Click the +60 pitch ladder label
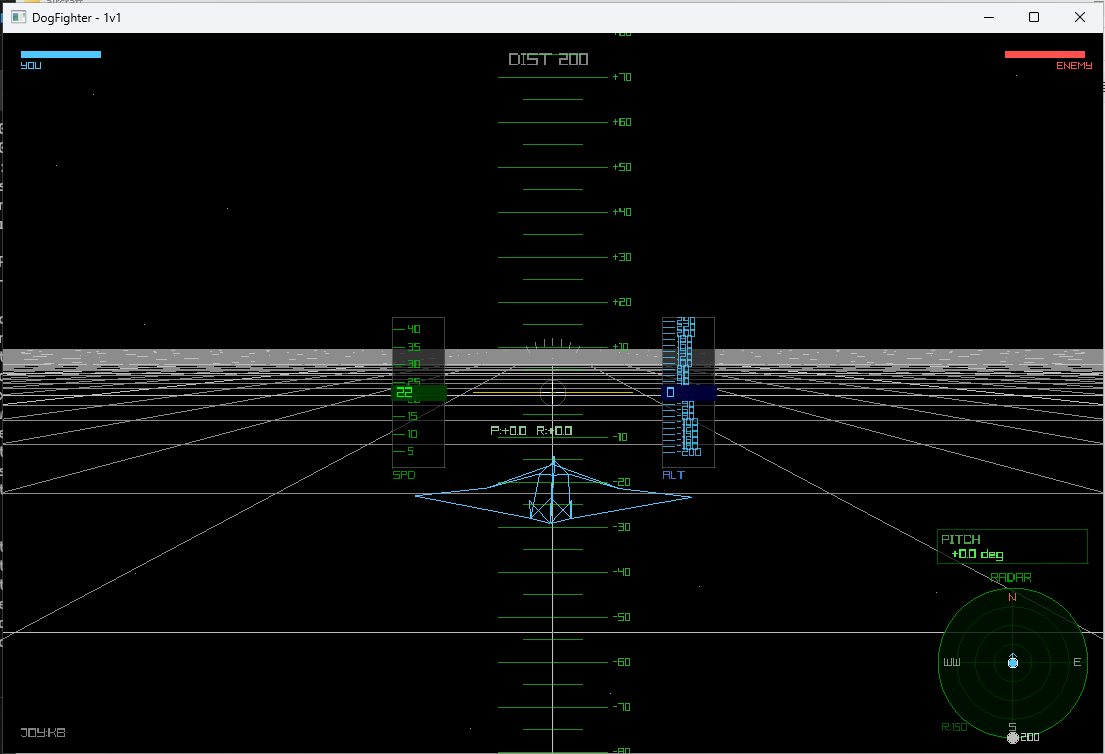Screen dimensions: 1105x754 (622, 122)
